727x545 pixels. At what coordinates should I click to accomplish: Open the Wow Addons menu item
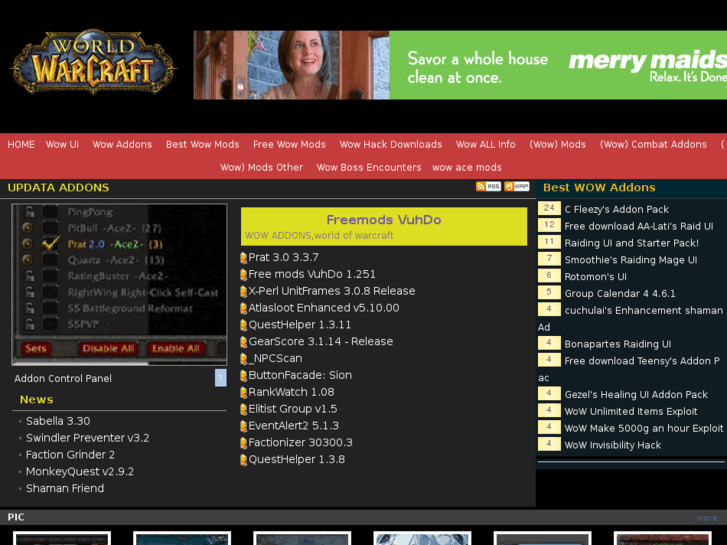122,144
